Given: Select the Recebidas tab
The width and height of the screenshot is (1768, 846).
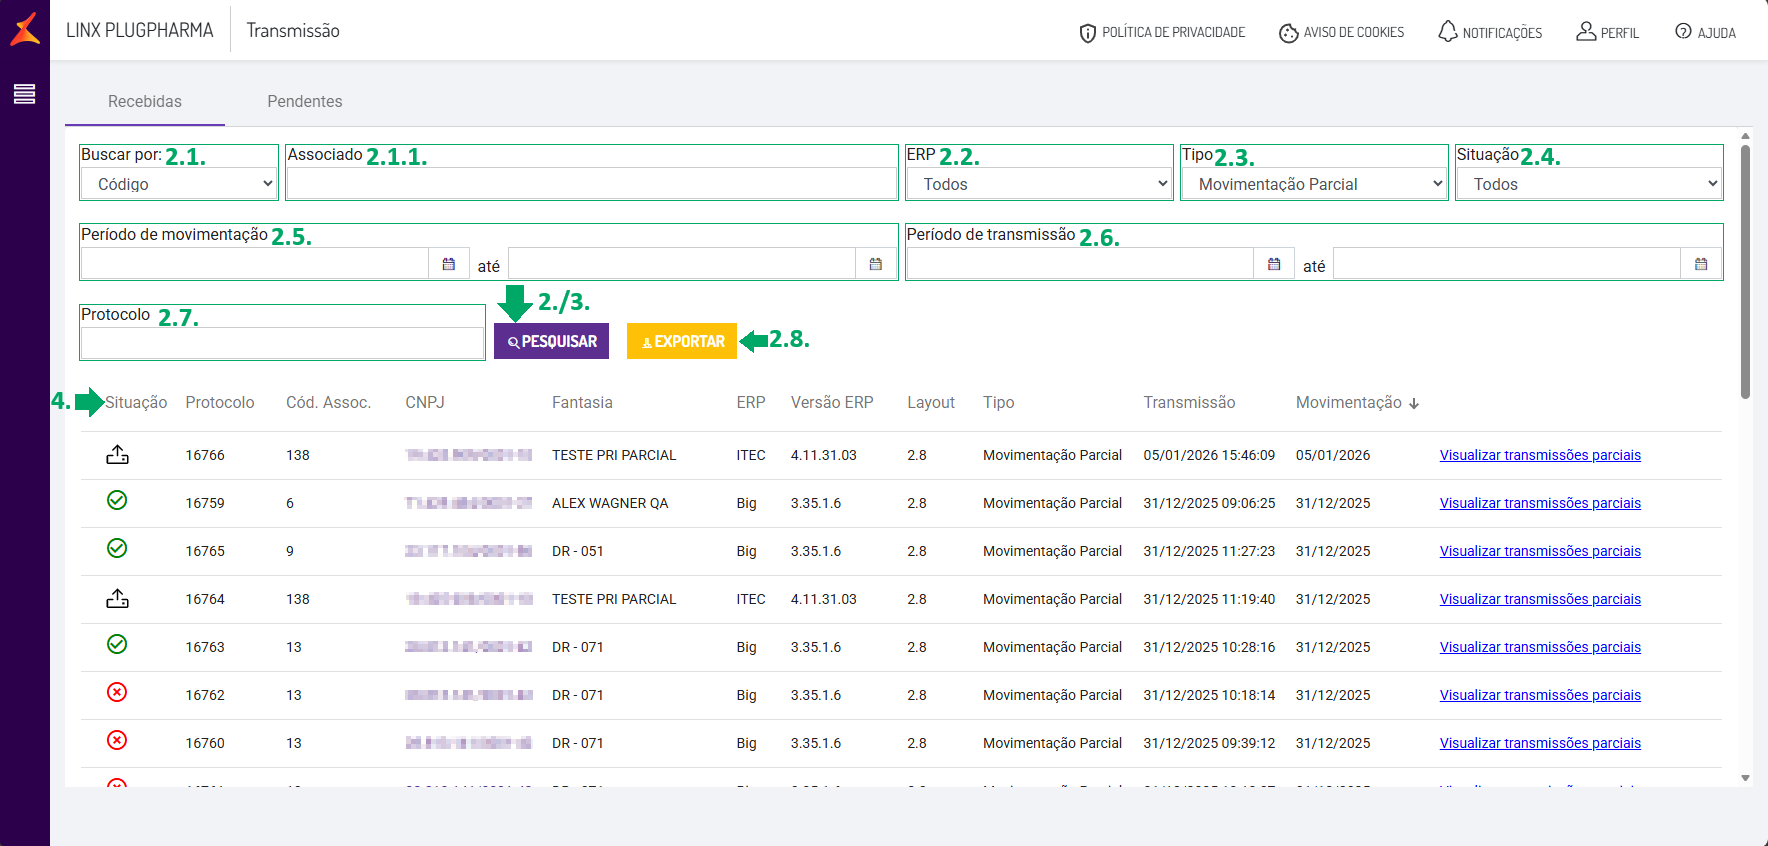Looking at the screenshot, I should pos(145,101).
